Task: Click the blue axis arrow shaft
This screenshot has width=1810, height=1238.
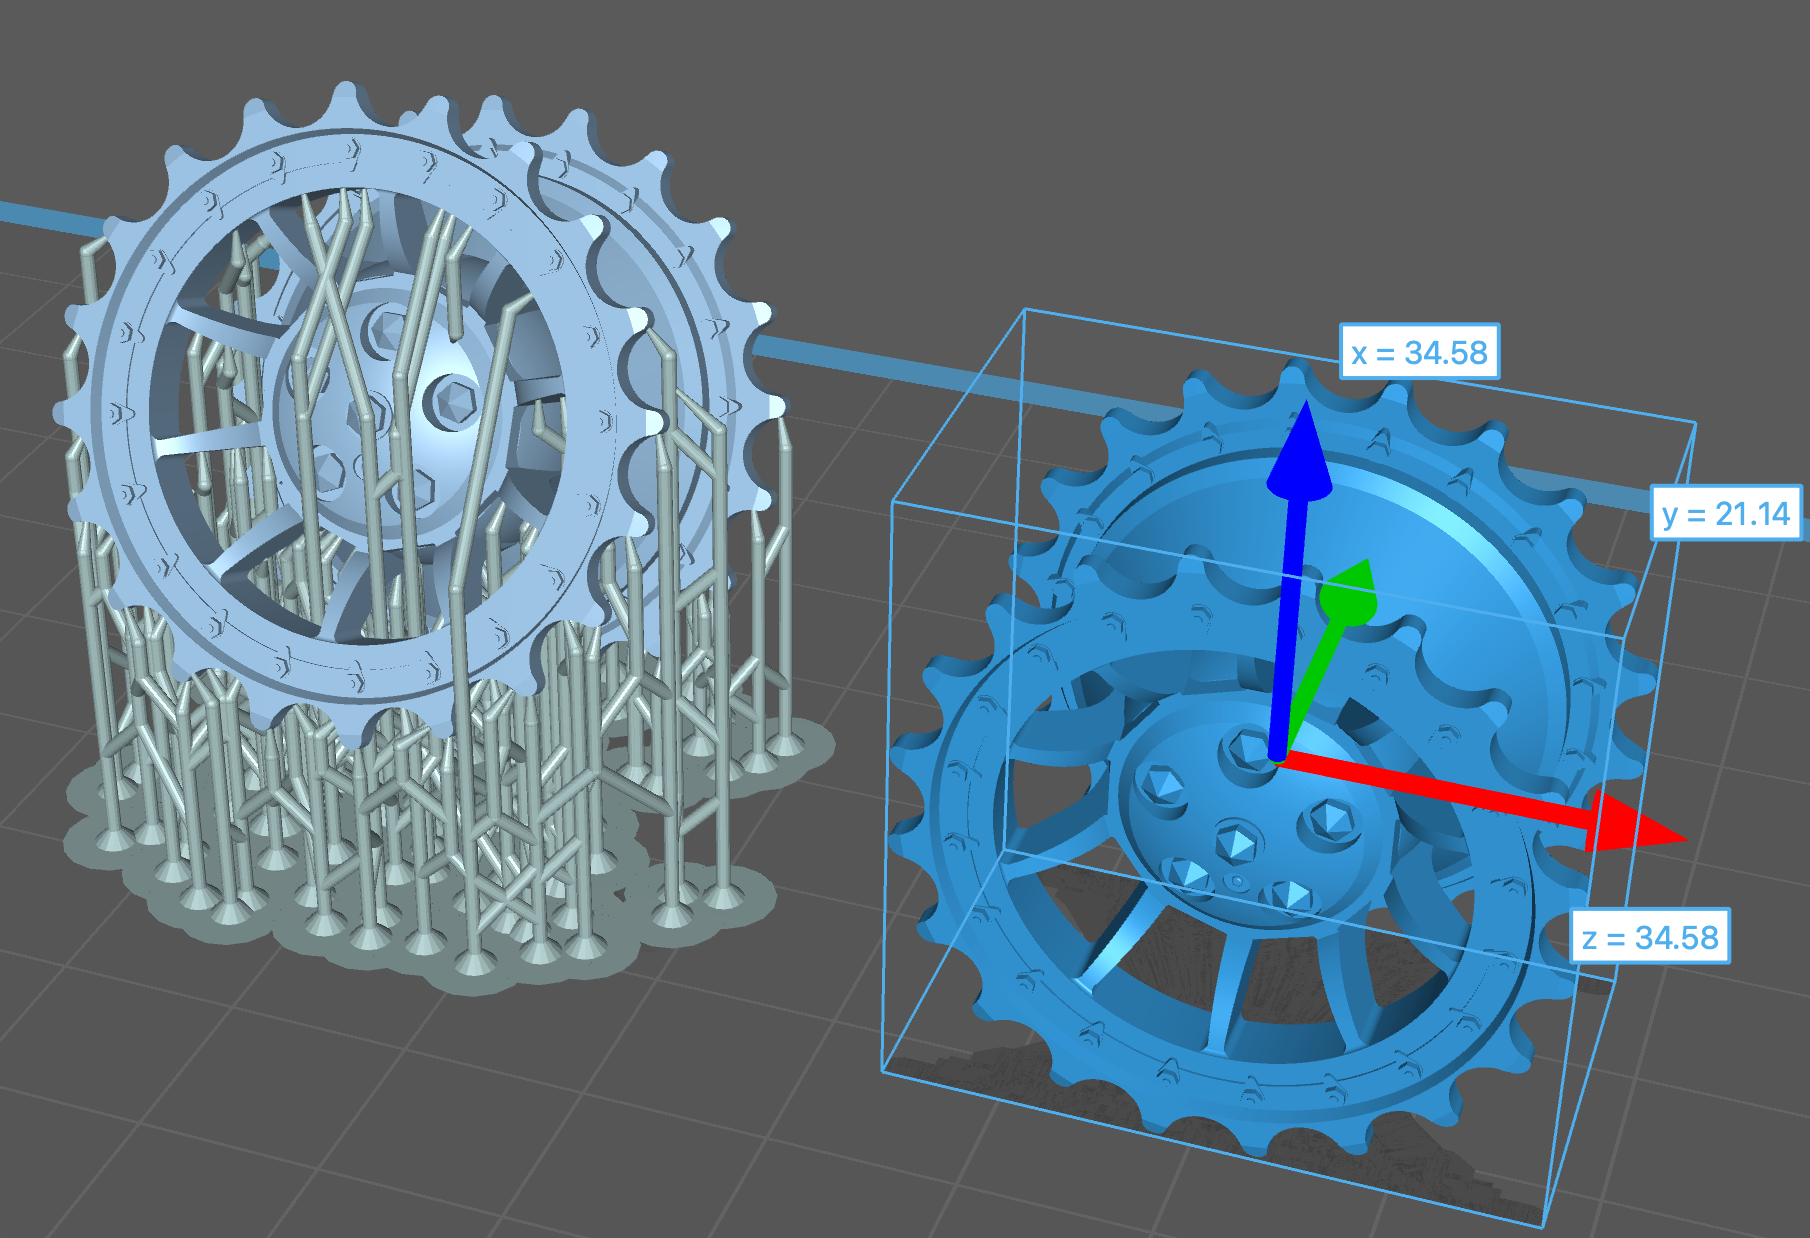Action: click(1288, 620)
